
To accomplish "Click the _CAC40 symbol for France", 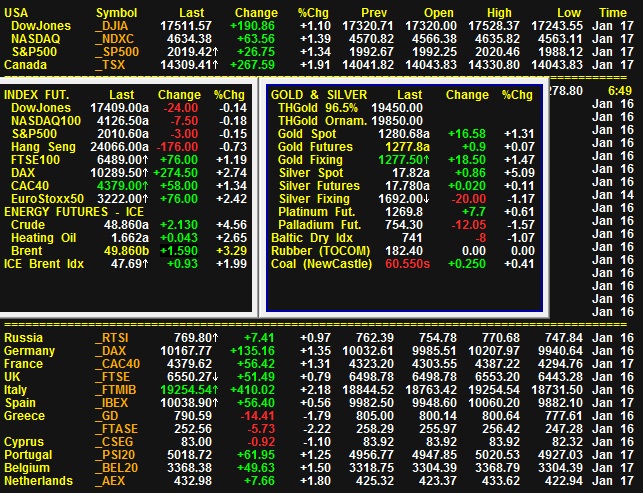I will coord(117,364).
